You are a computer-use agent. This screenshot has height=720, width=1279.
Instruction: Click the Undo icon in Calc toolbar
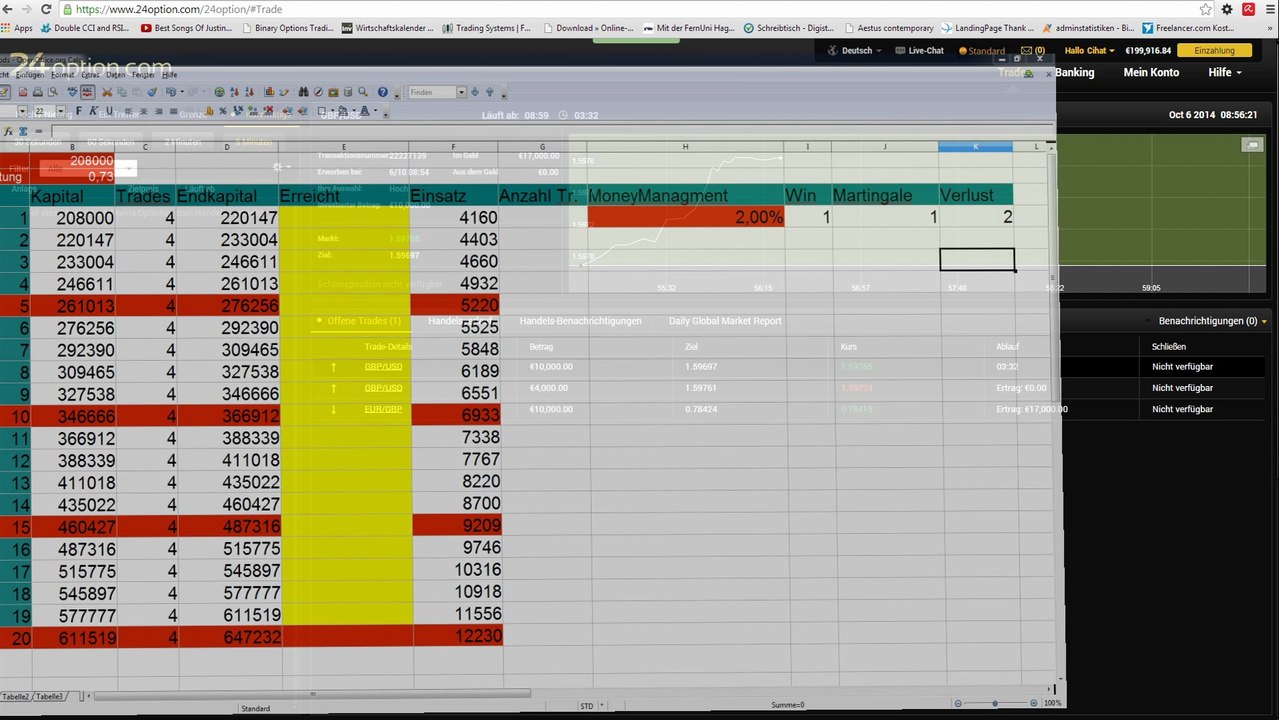171,92
